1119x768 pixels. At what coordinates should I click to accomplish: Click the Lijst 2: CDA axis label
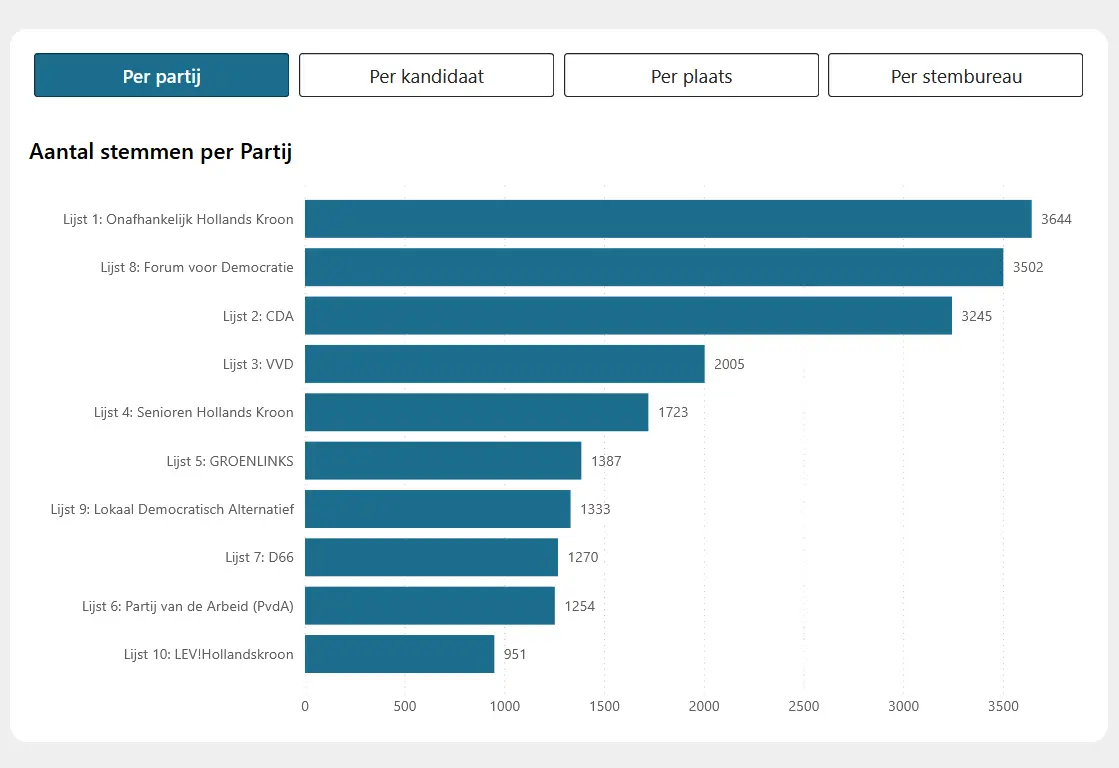258,316
